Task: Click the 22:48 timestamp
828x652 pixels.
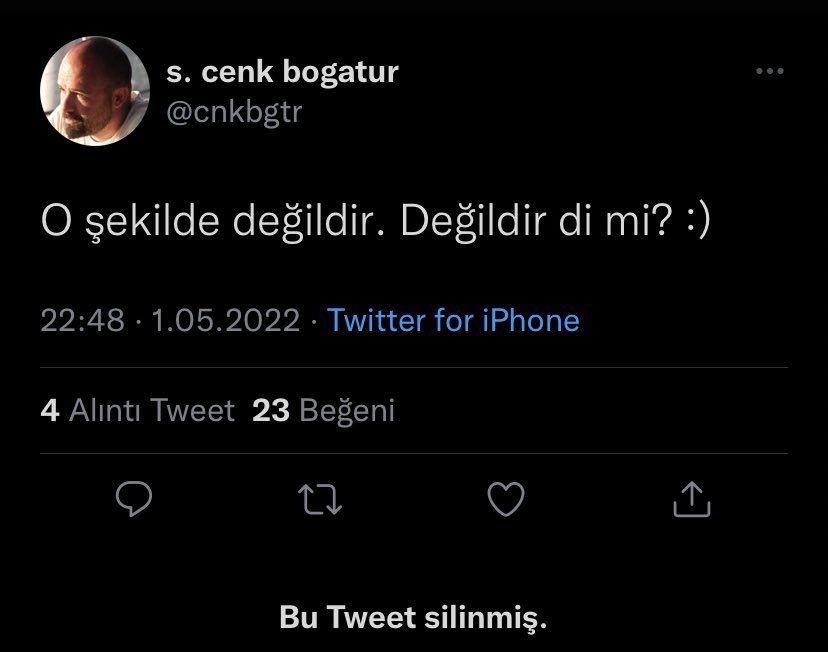Action: [x=82, y=320]
